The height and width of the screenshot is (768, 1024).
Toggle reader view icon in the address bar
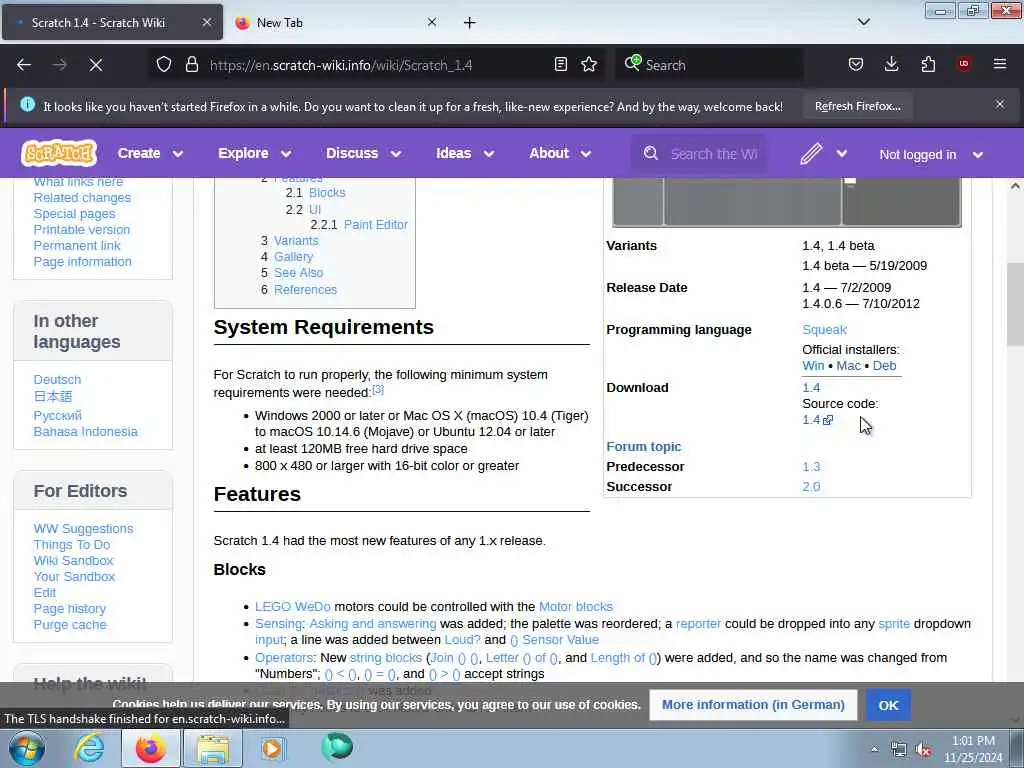click(x=560, y=65)
